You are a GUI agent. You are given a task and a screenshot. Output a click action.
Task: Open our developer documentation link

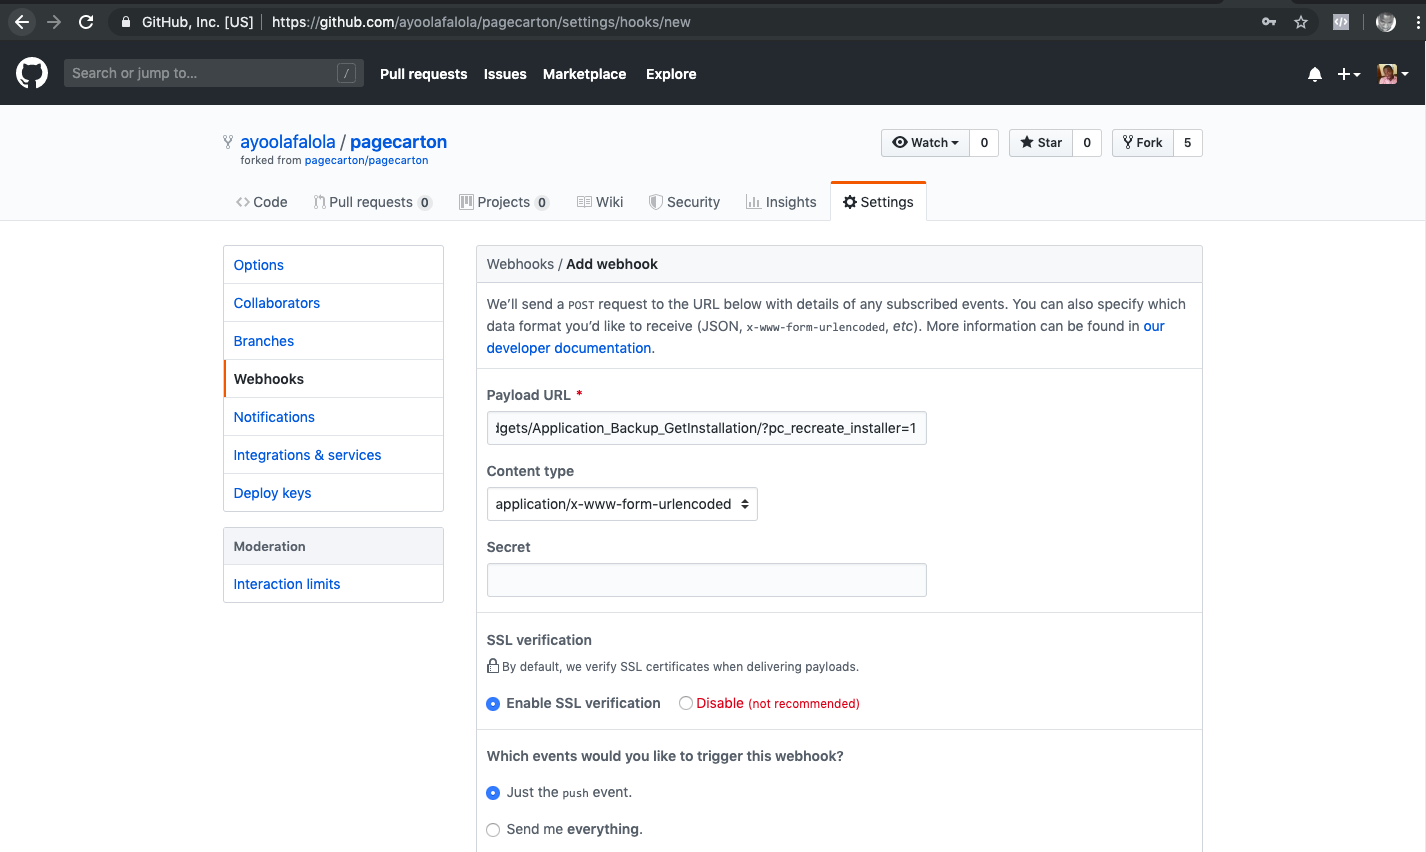pyautogui.click(x=569, y=348)
